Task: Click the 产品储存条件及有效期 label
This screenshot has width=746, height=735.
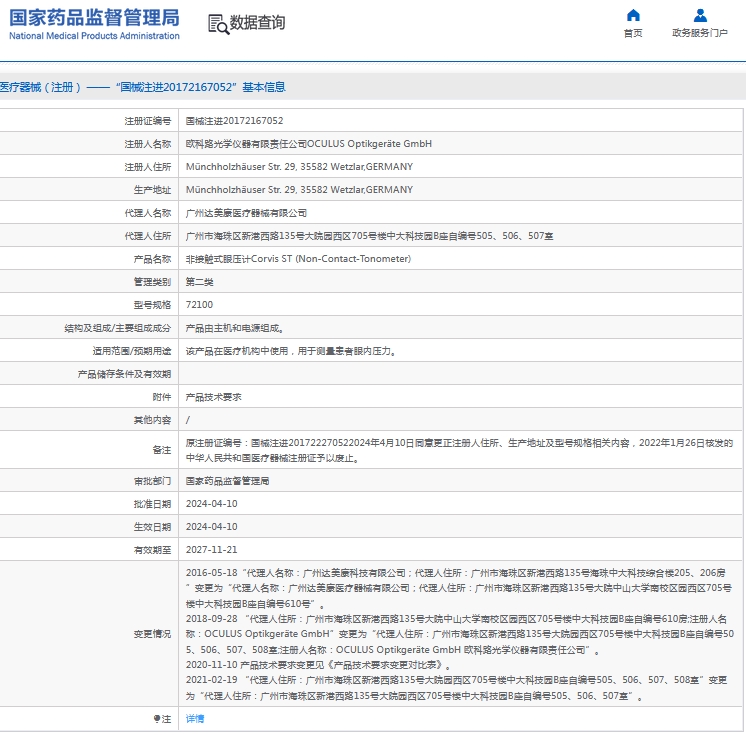Action: [x=124, y=374]
